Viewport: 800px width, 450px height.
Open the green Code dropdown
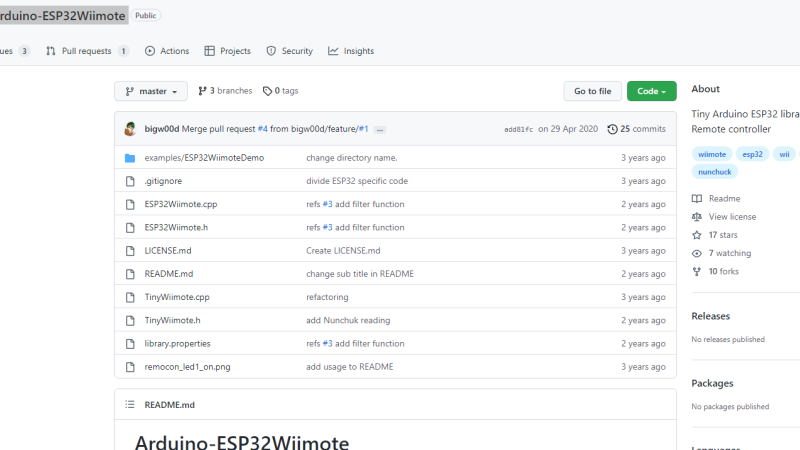(652, 91)
